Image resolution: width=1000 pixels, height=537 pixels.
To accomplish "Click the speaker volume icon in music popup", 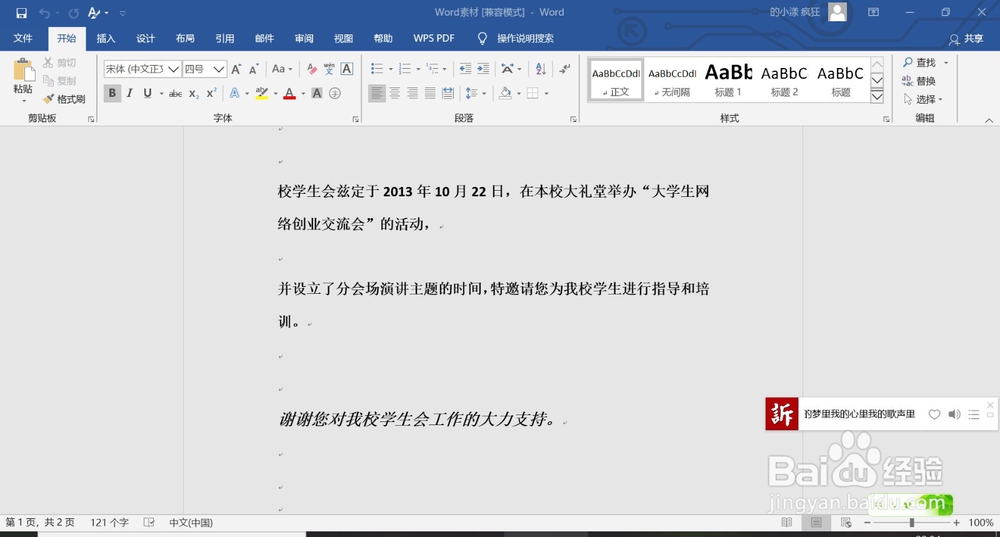I will [954, 415].
